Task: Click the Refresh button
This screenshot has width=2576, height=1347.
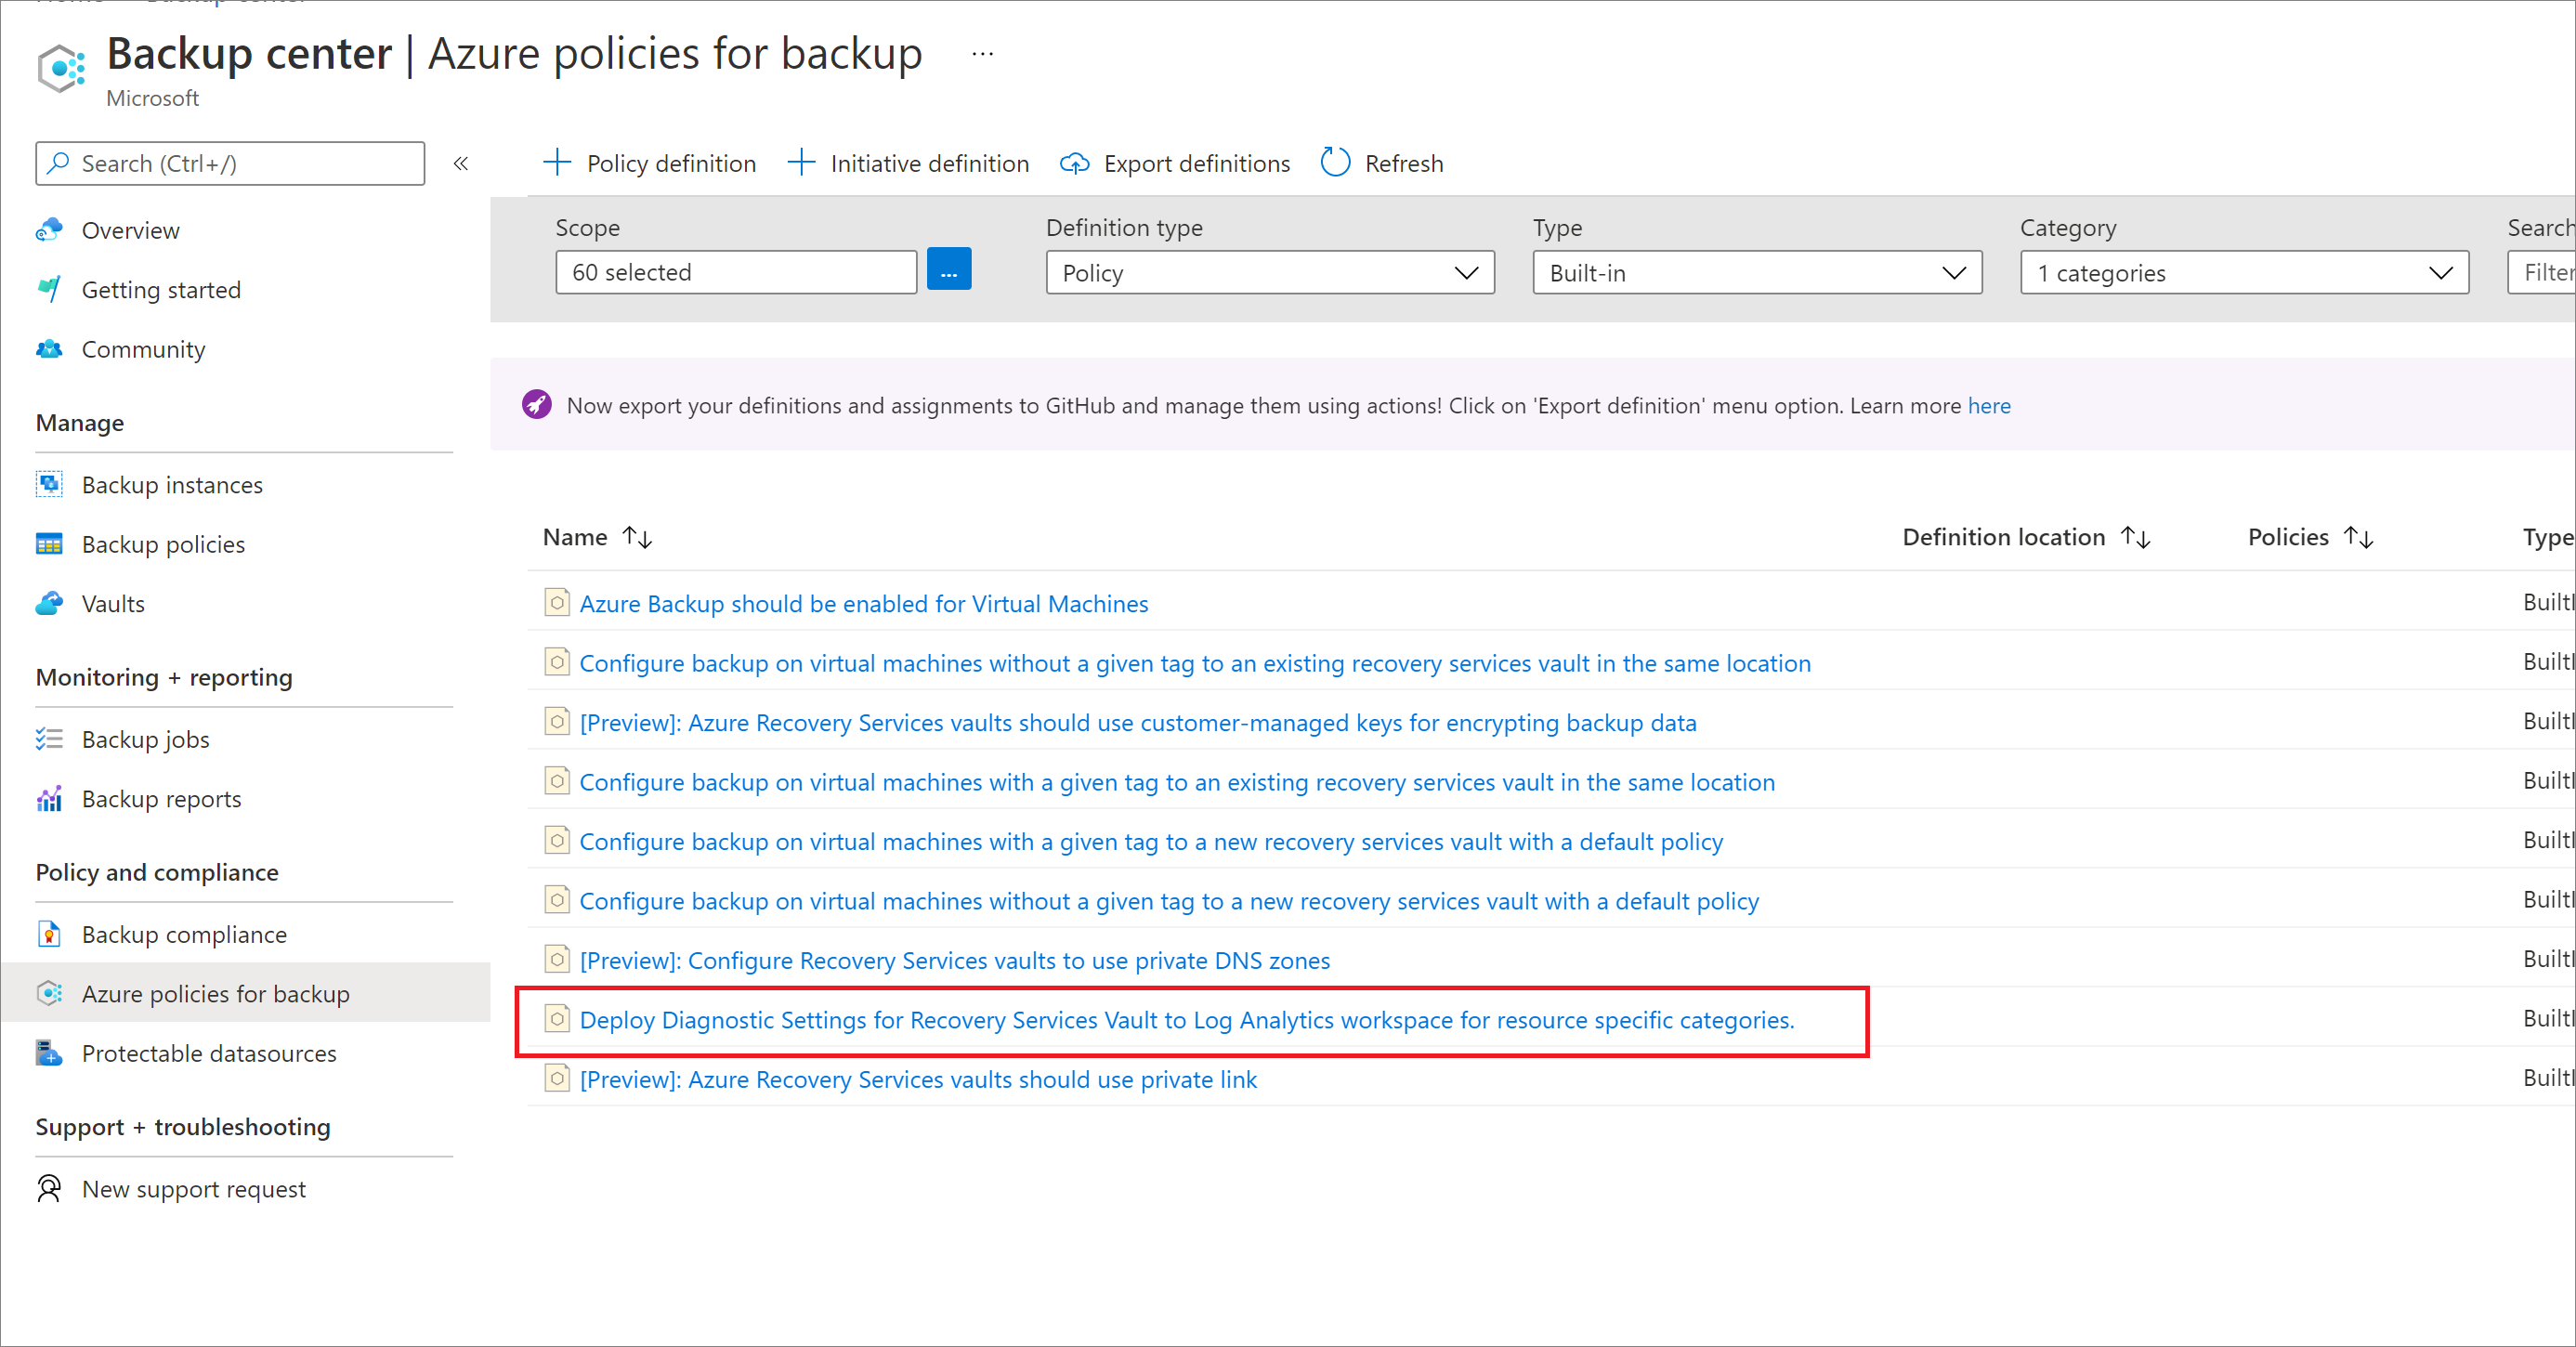Action: tap(1383, 162)
